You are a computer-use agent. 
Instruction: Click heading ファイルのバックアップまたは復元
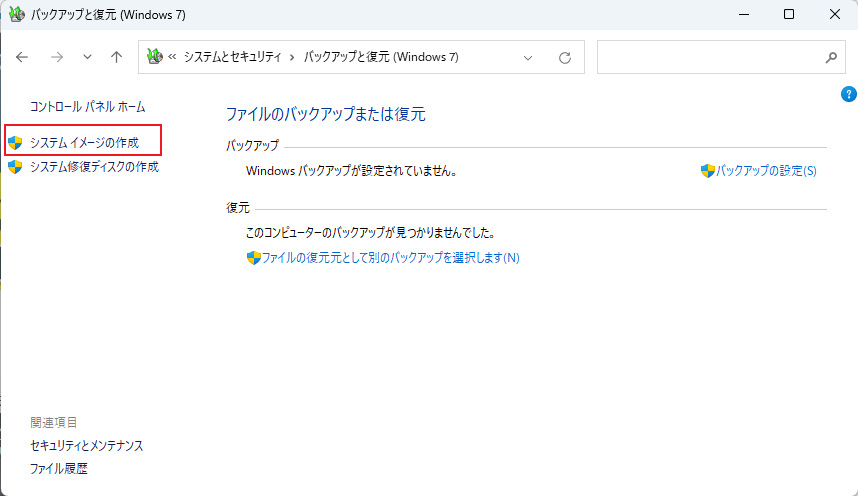[326, 114]
